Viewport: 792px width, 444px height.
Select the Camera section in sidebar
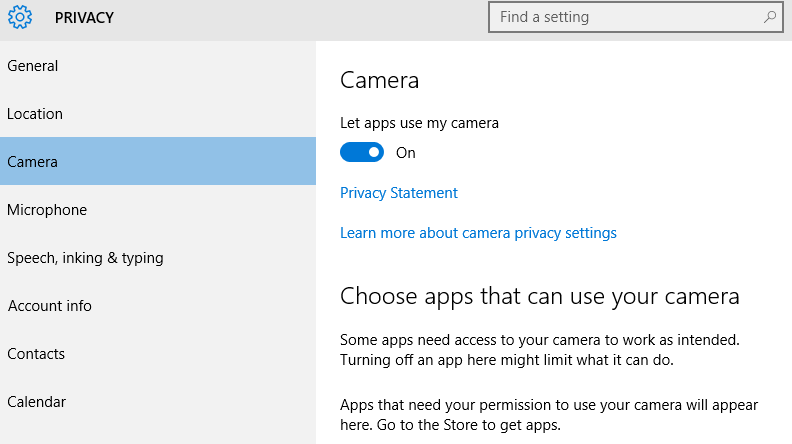(158, 161)
